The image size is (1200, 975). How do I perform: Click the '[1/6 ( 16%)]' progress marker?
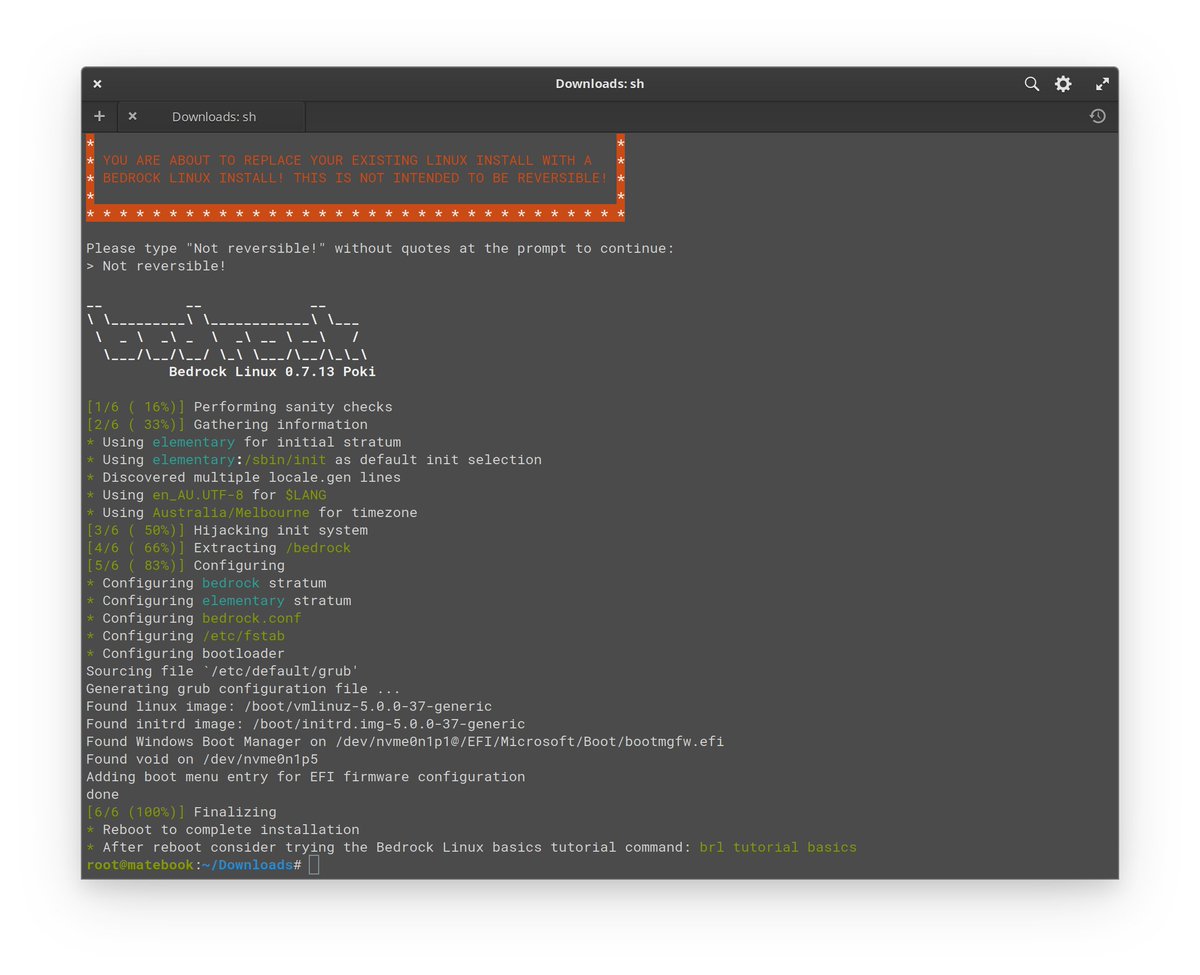pyautogui.click(x=135, y=407)
